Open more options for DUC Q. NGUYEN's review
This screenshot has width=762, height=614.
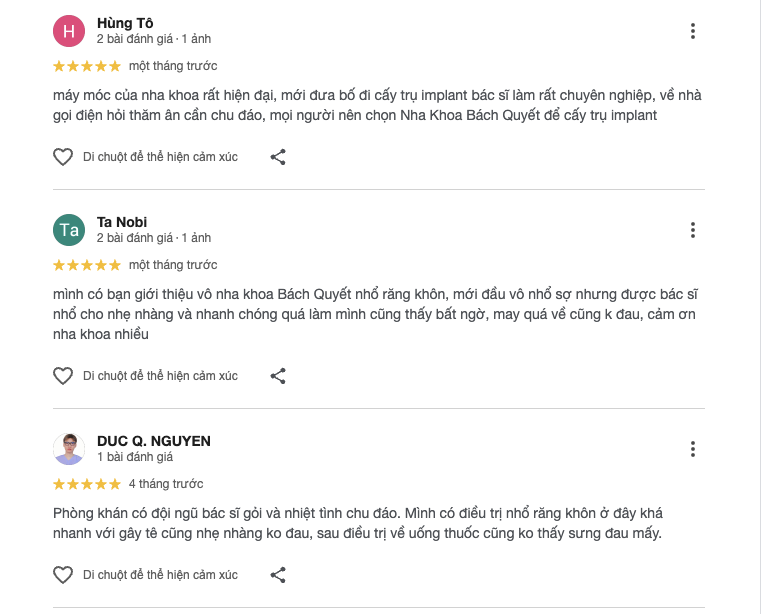point(692,449)
